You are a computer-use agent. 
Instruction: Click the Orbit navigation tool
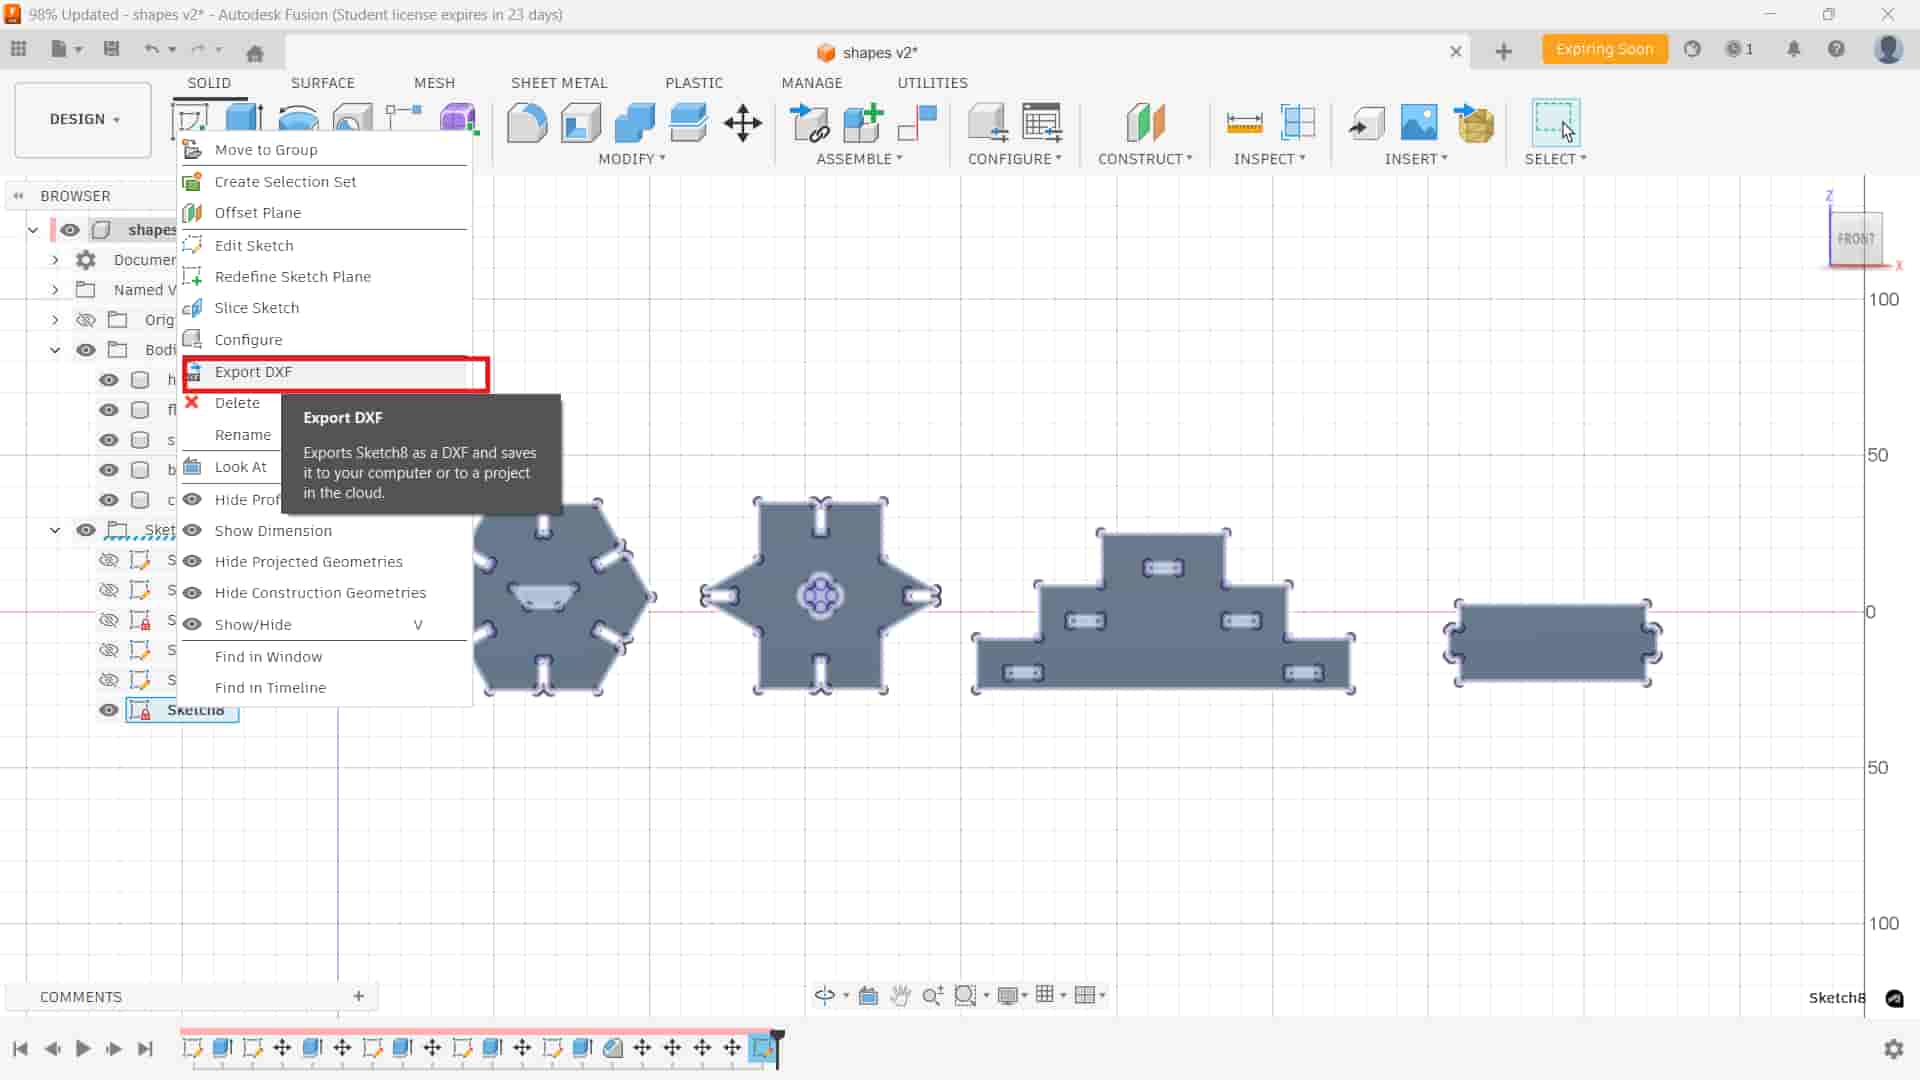pos(824,995)
